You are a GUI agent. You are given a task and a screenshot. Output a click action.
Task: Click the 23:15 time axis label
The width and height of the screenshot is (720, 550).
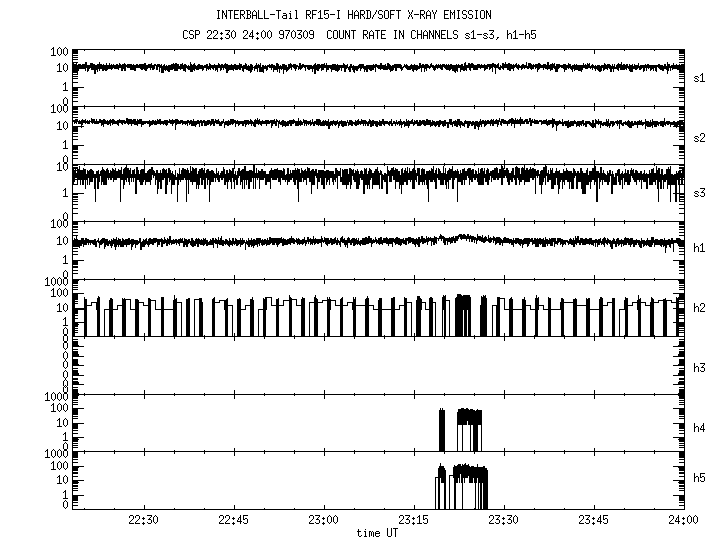pyautogui.click(x=413, y=521)
